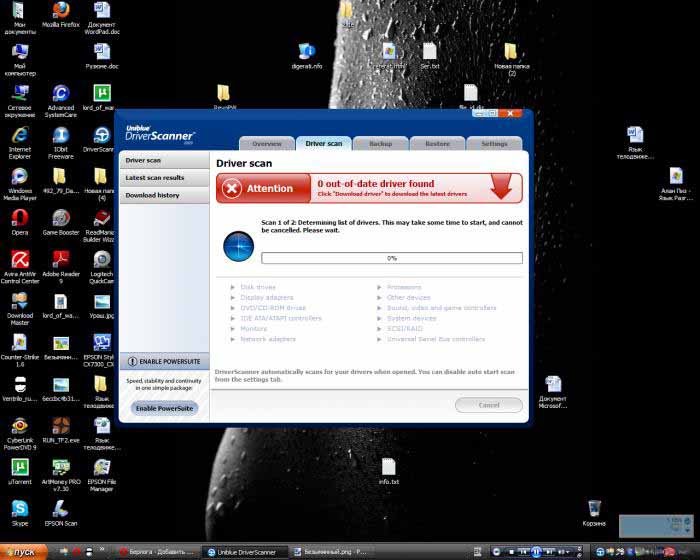Click the Ventrilo desktop icon
This screenshot has width=700, height=560.
point(20,389)
